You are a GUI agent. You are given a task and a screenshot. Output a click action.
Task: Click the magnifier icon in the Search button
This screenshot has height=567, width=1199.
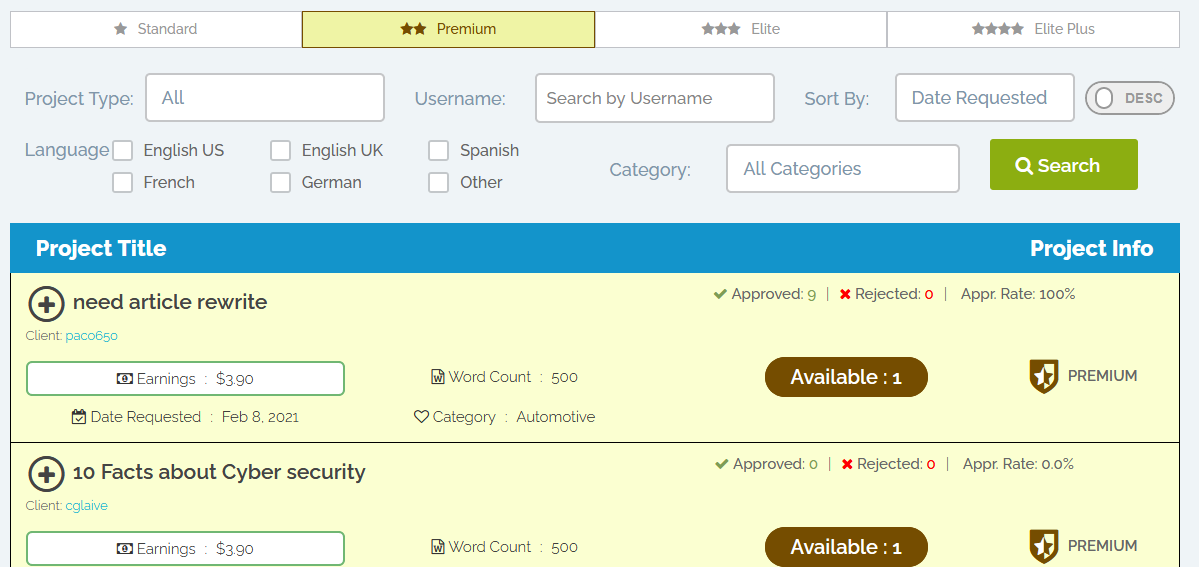click(x=1024, y=165)
